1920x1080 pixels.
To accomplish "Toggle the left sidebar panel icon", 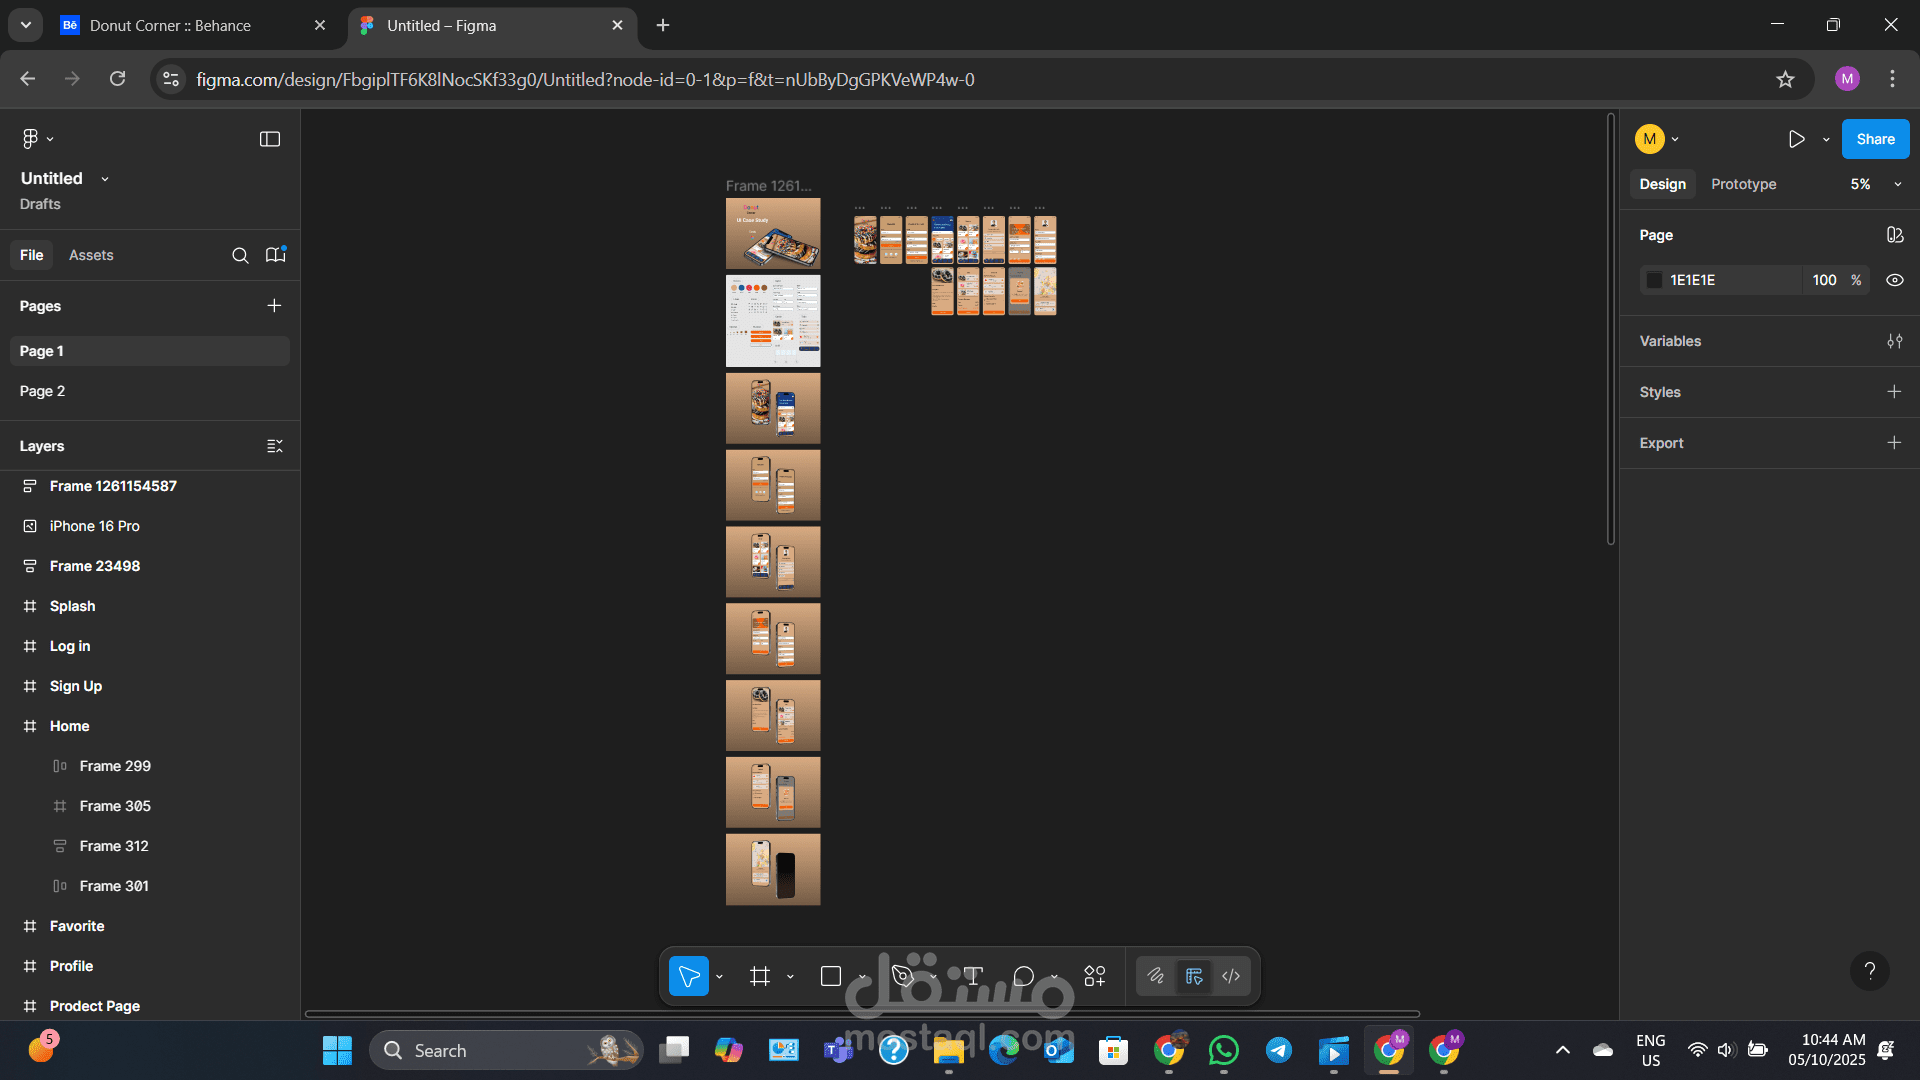I will 270,139.
